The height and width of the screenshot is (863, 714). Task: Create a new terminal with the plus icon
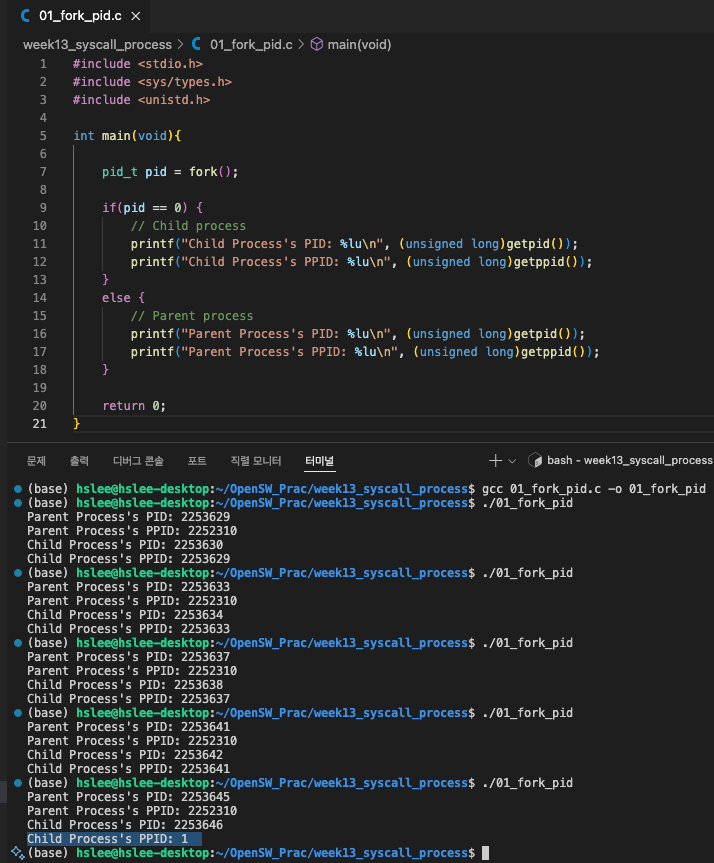point(495,461)
